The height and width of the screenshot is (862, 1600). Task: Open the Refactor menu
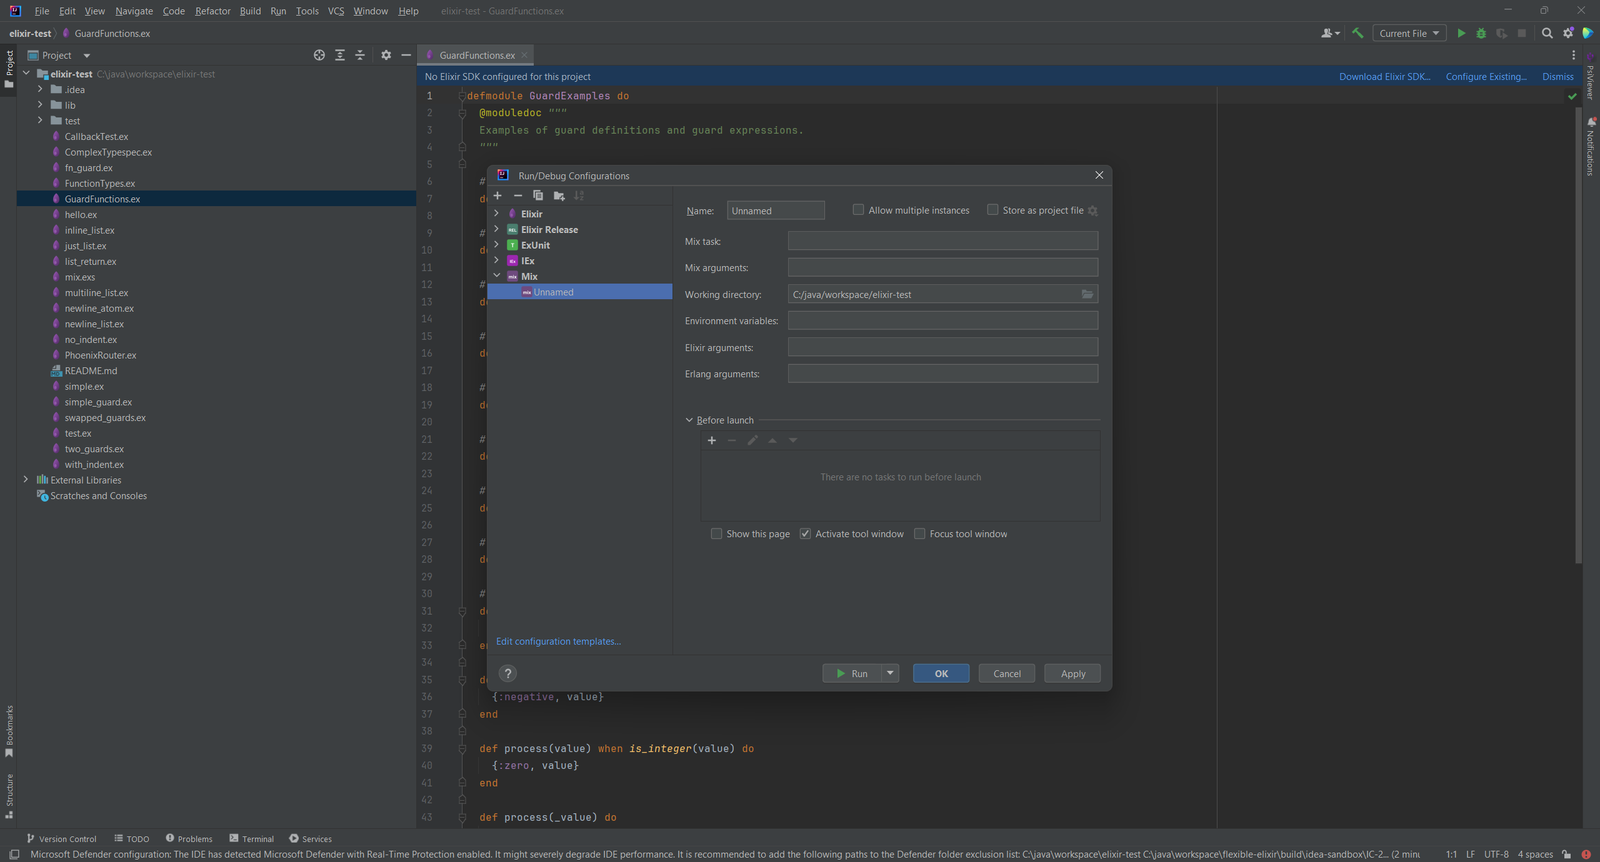tap(213, 11)
